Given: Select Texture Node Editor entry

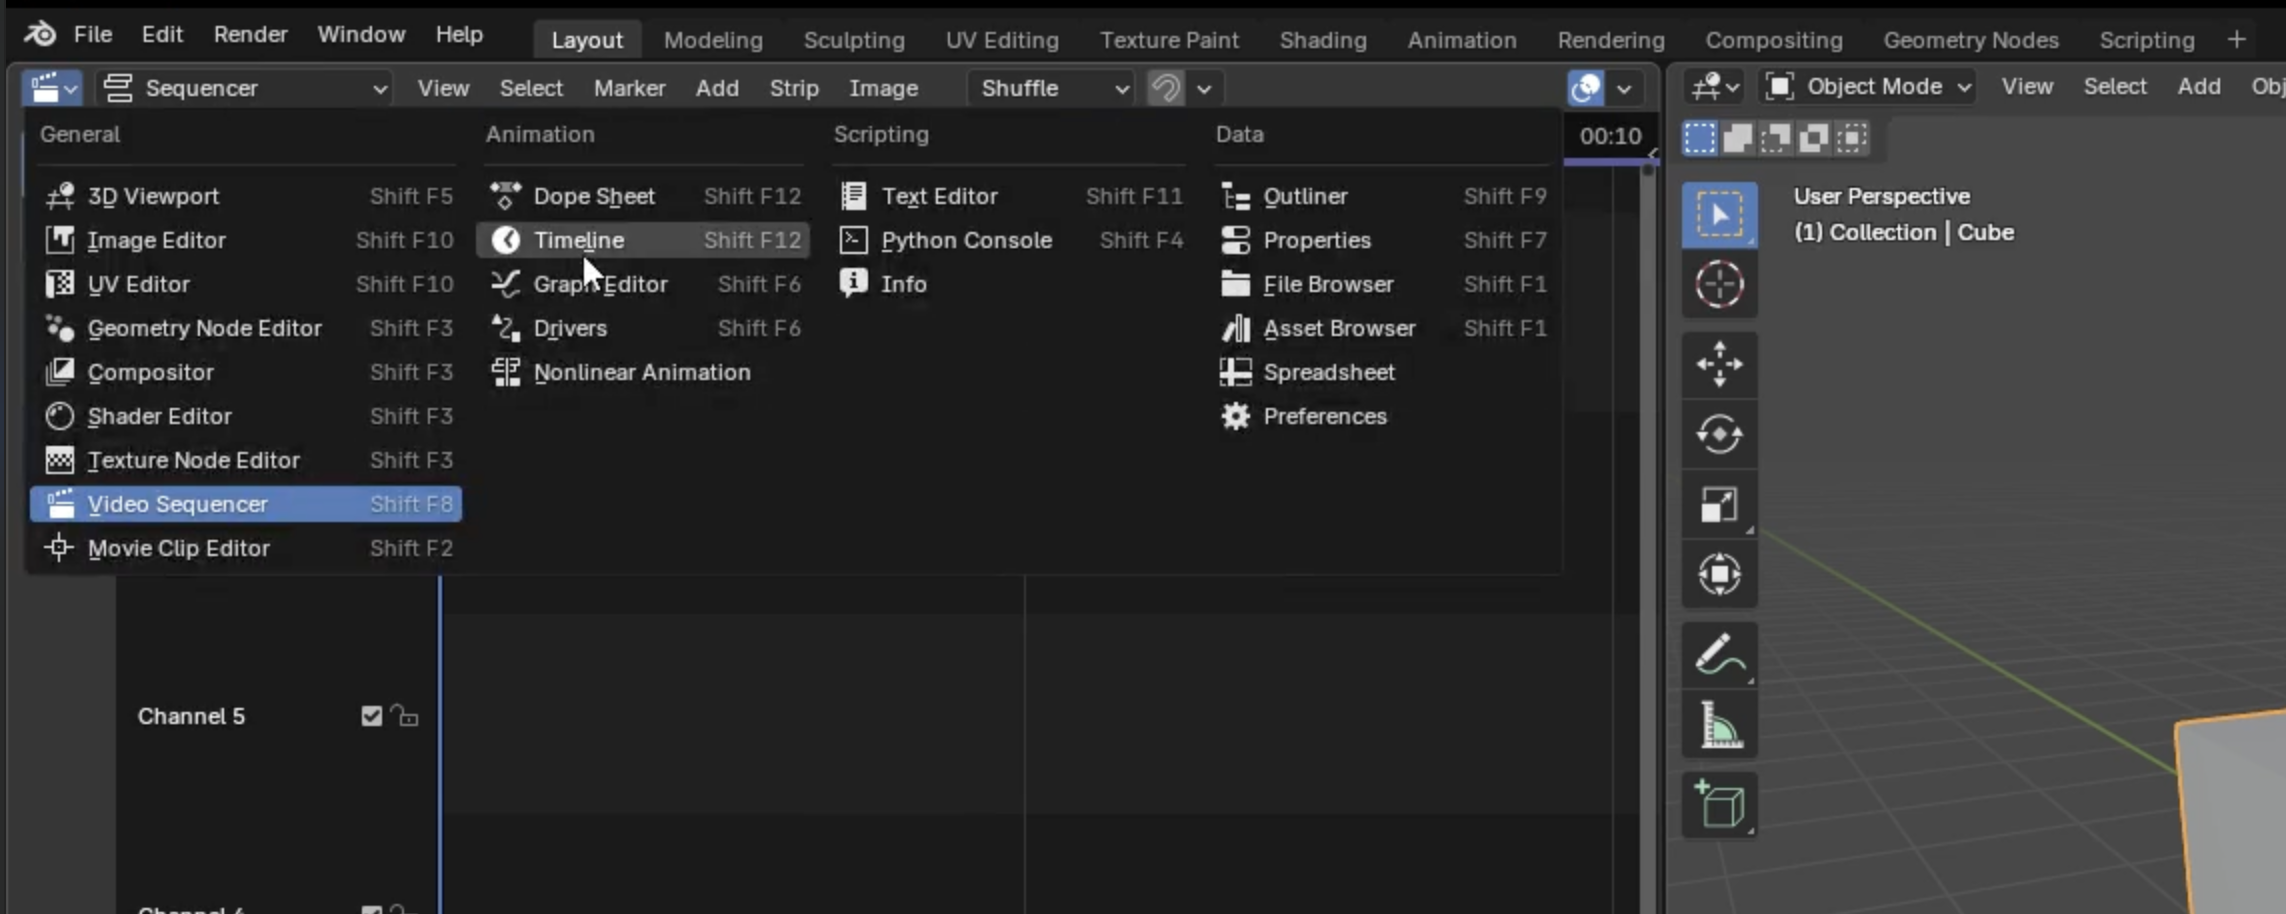Looking at the screenshot, I should click(x=247, y=460).
